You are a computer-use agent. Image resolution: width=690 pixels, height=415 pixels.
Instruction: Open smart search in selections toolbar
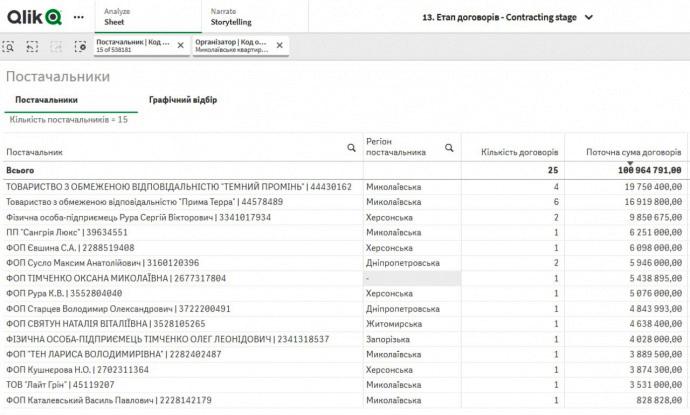[9, 46]
